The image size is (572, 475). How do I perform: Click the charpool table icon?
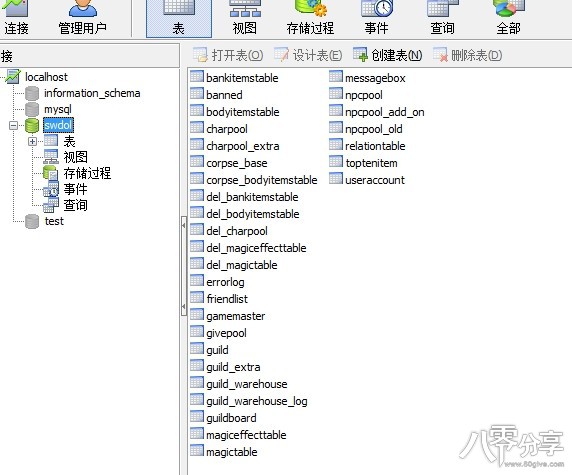click(x=197, y=128)
